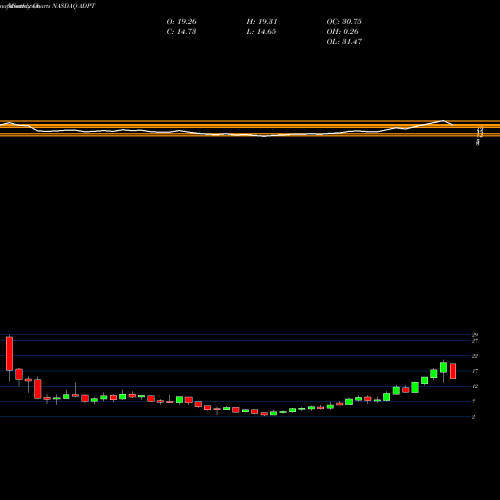Select the open value O: 19.26
Image resolution: width=500 pixels, height=500 pixels.
(x=181, y=21)
